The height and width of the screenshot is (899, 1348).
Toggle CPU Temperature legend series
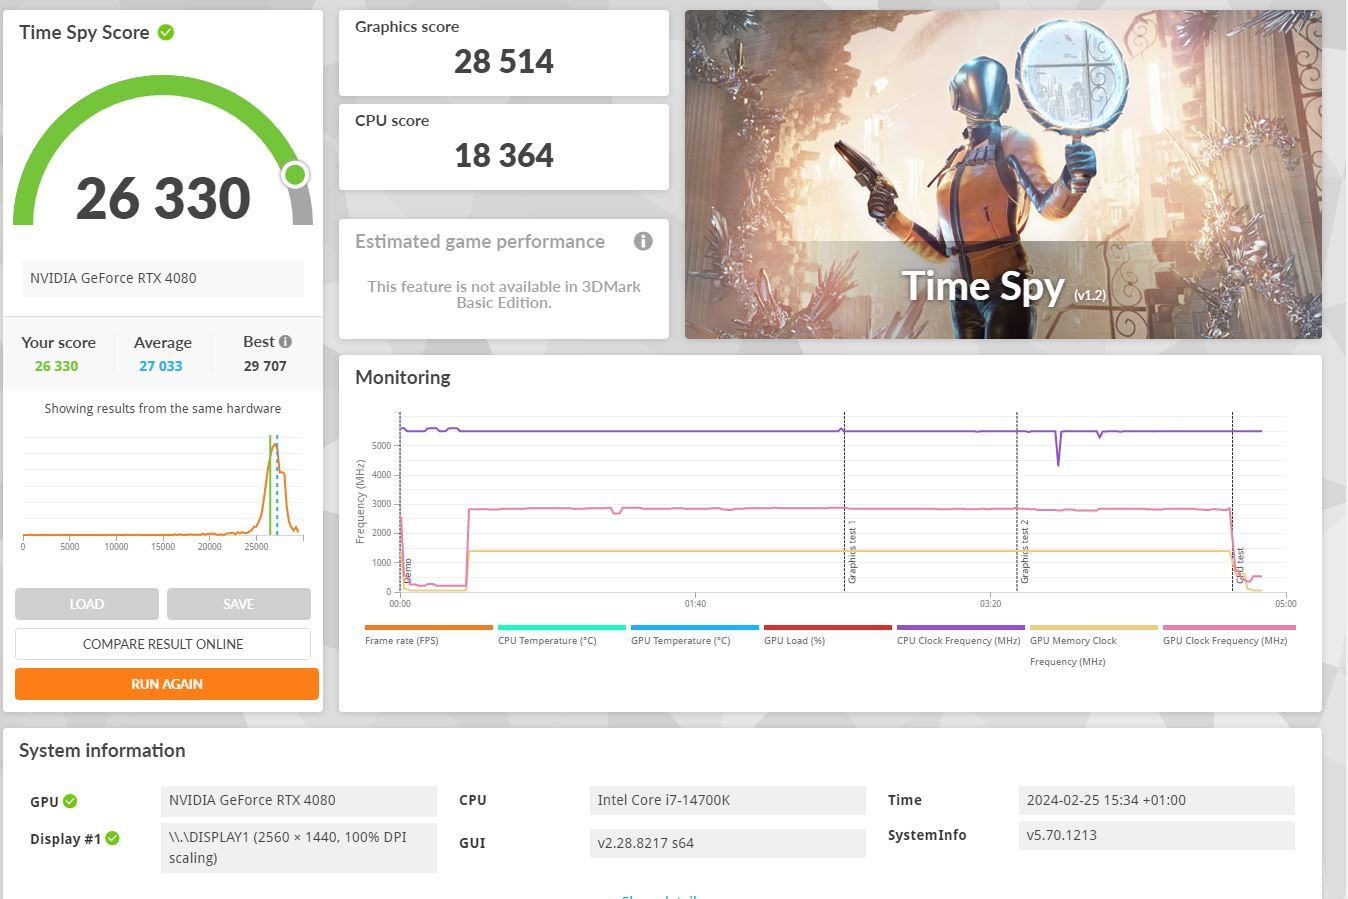click(562, 636)
